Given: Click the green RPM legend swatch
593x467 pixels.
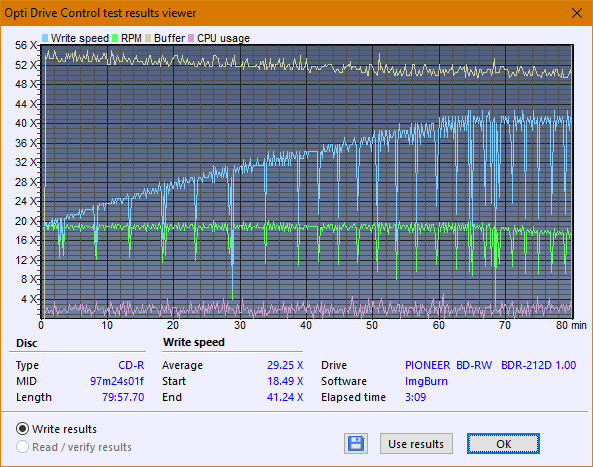Looking at the screenshot, I should [x=115, y=38].
